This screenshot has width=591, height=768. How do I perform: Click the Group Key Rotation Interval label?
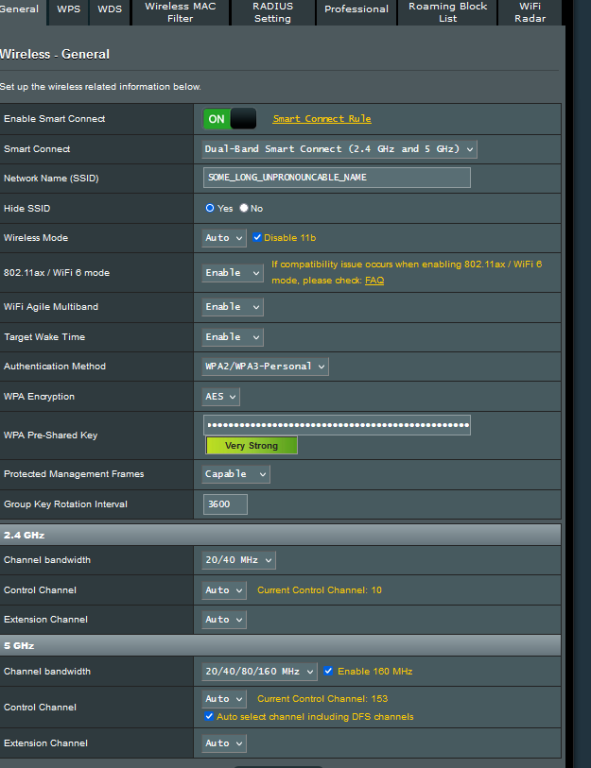pos(66,504)
